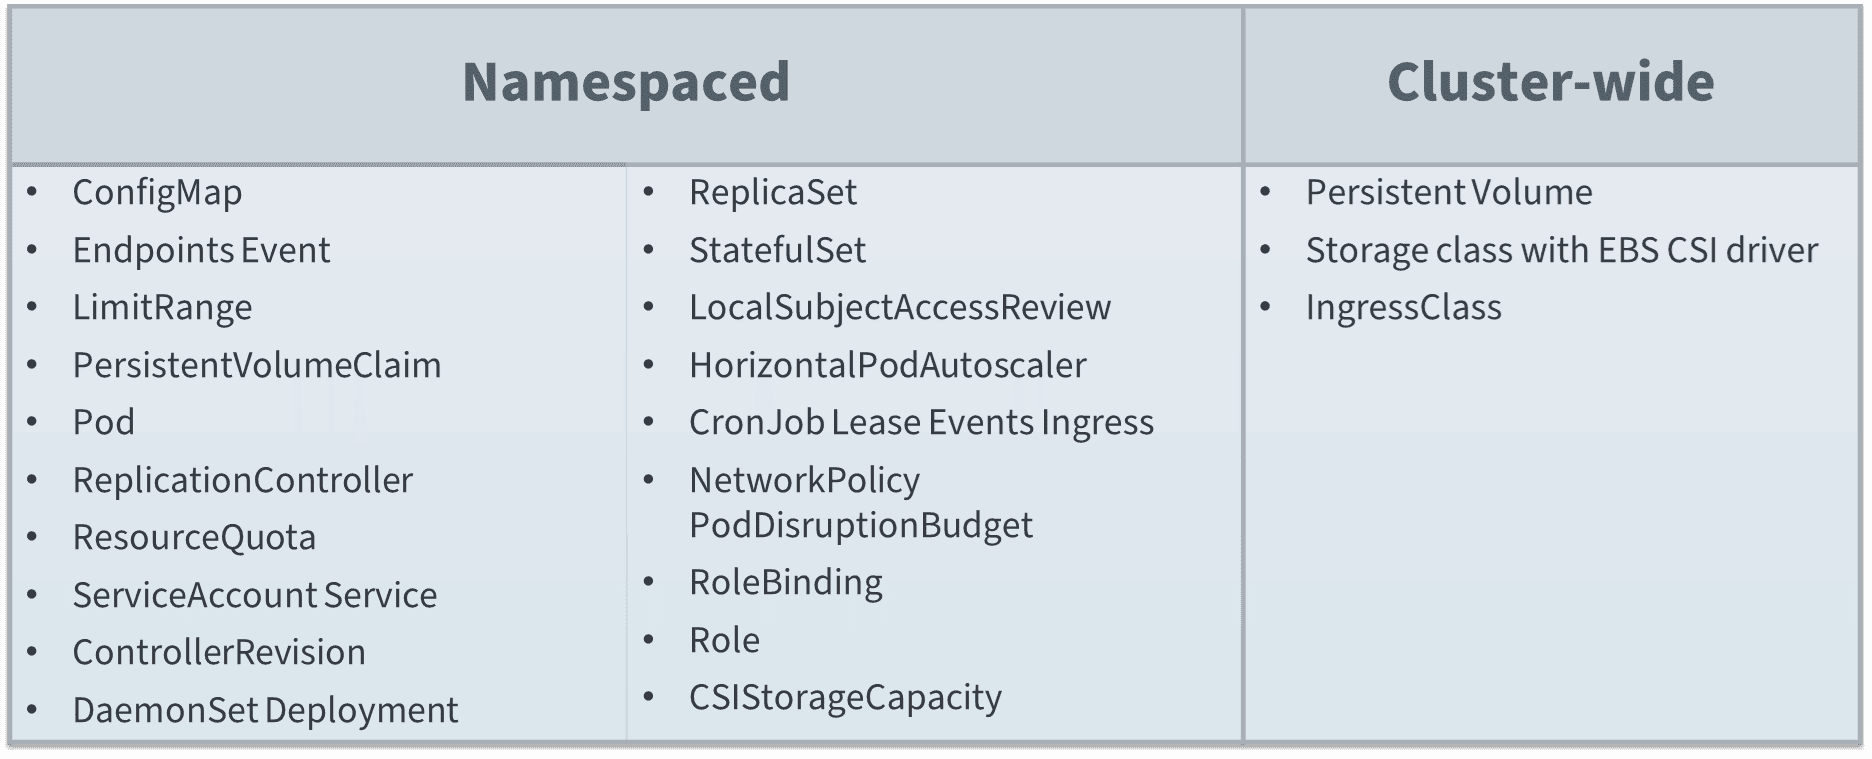The width and height of the screenshot is (1872, 759).
Task: Select the ReplicationController entry
Action: pyautogui.click(x=242, y=480)
